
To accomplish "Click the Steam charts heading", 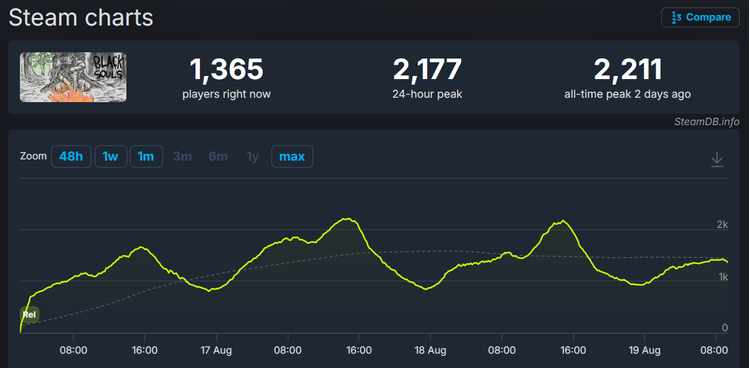I will tap(81, 18).
